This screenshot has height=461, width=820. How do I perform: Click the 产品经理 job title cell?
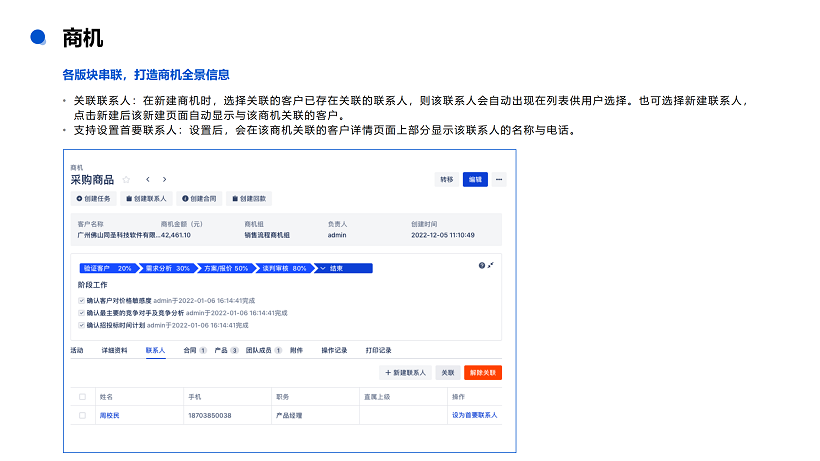click(289, 416)
